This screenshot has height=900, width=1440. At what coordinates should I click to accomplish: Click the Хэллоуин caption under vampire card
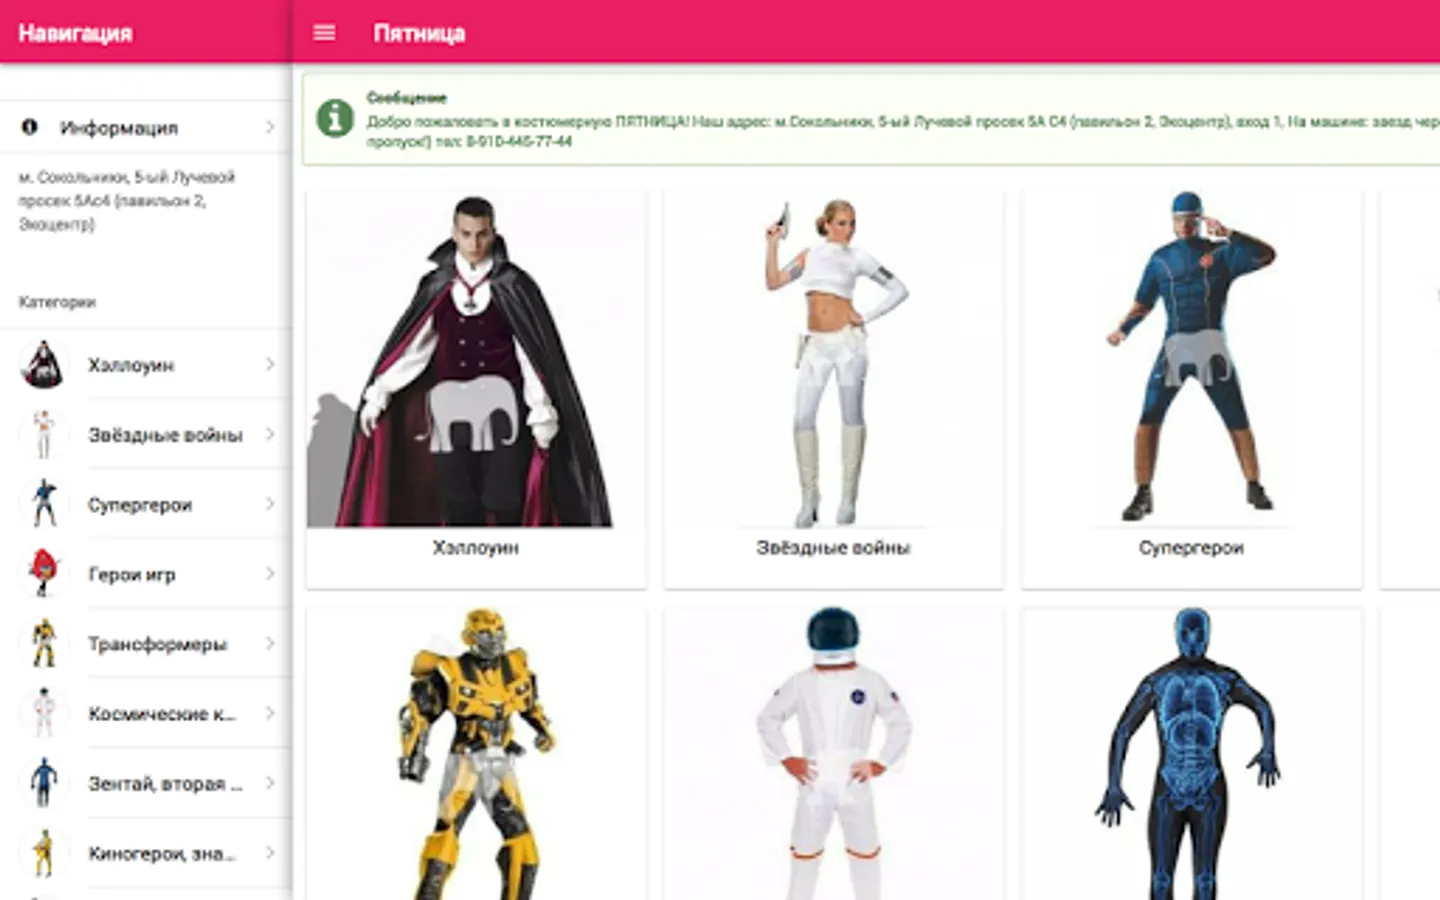[476, 547]
